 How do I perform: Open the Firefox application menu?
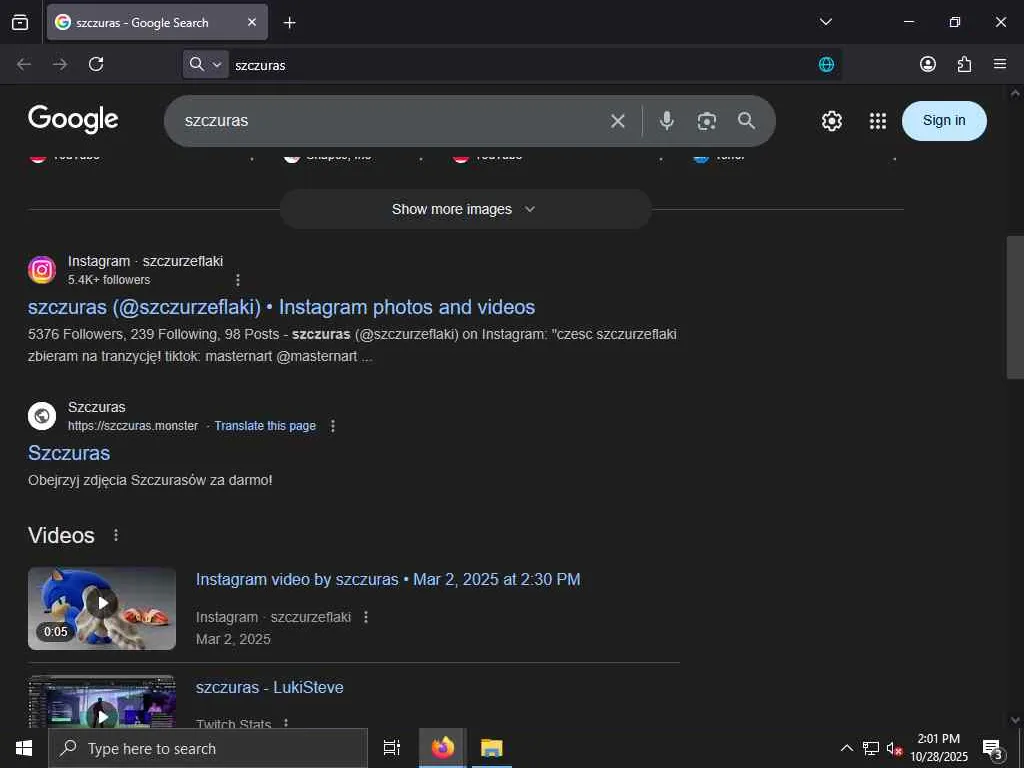pos(1000,64)
